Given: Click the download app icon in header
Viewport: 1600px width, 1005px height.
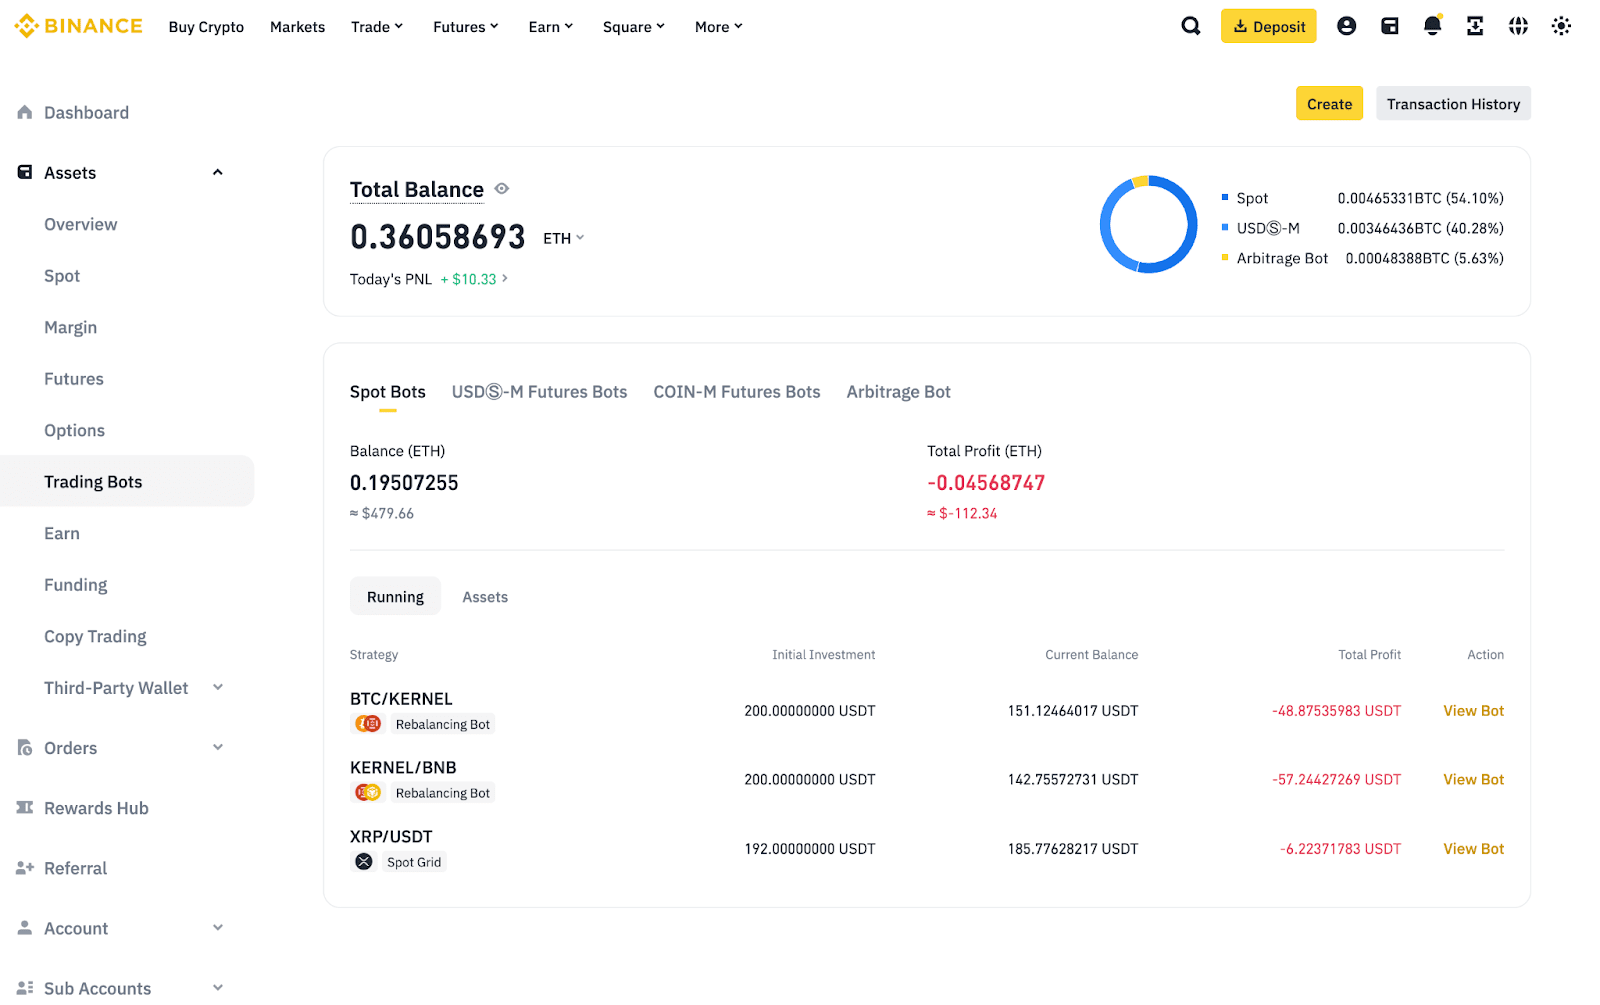Looking at the screenshot, I should click(1475, 26).
